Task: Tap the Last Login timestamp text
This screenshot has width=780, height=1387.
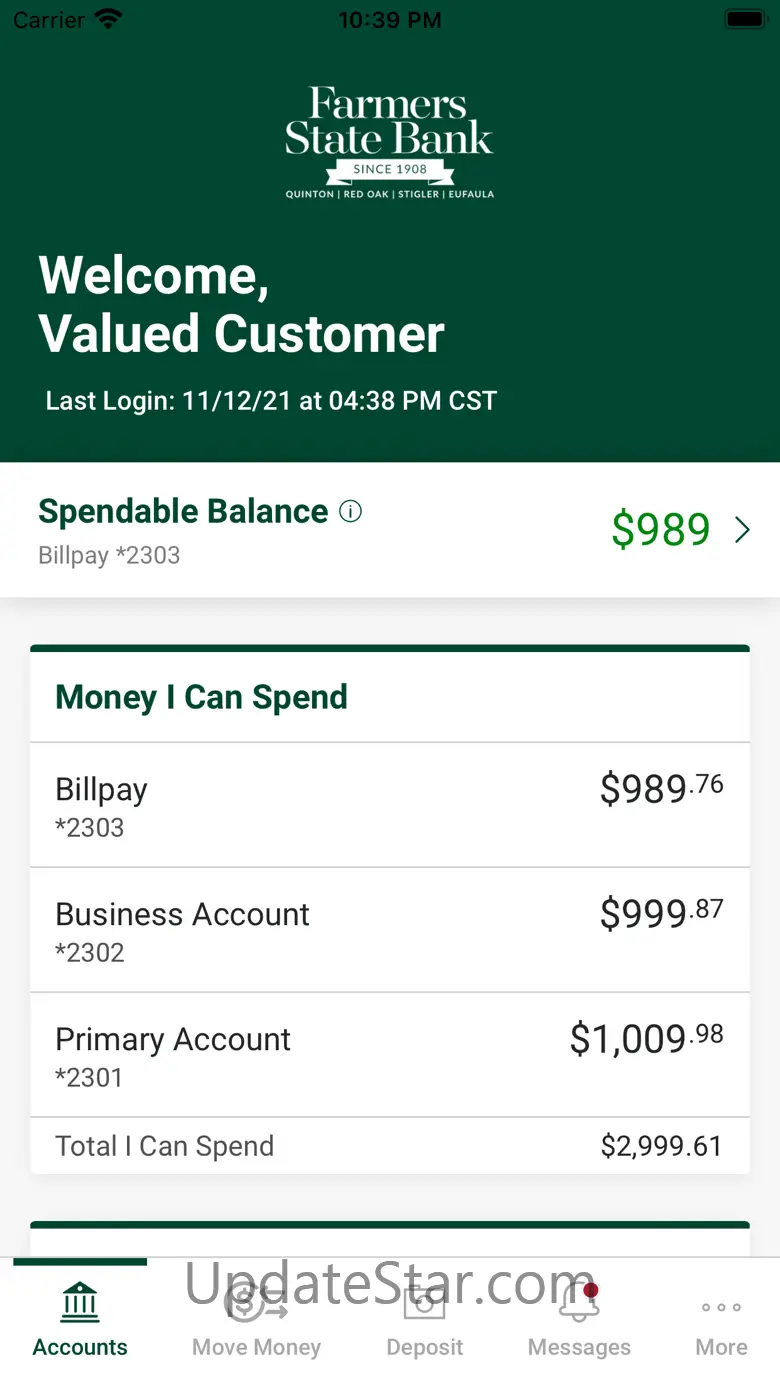Action: pyautogui.click(x=271, y=401)
